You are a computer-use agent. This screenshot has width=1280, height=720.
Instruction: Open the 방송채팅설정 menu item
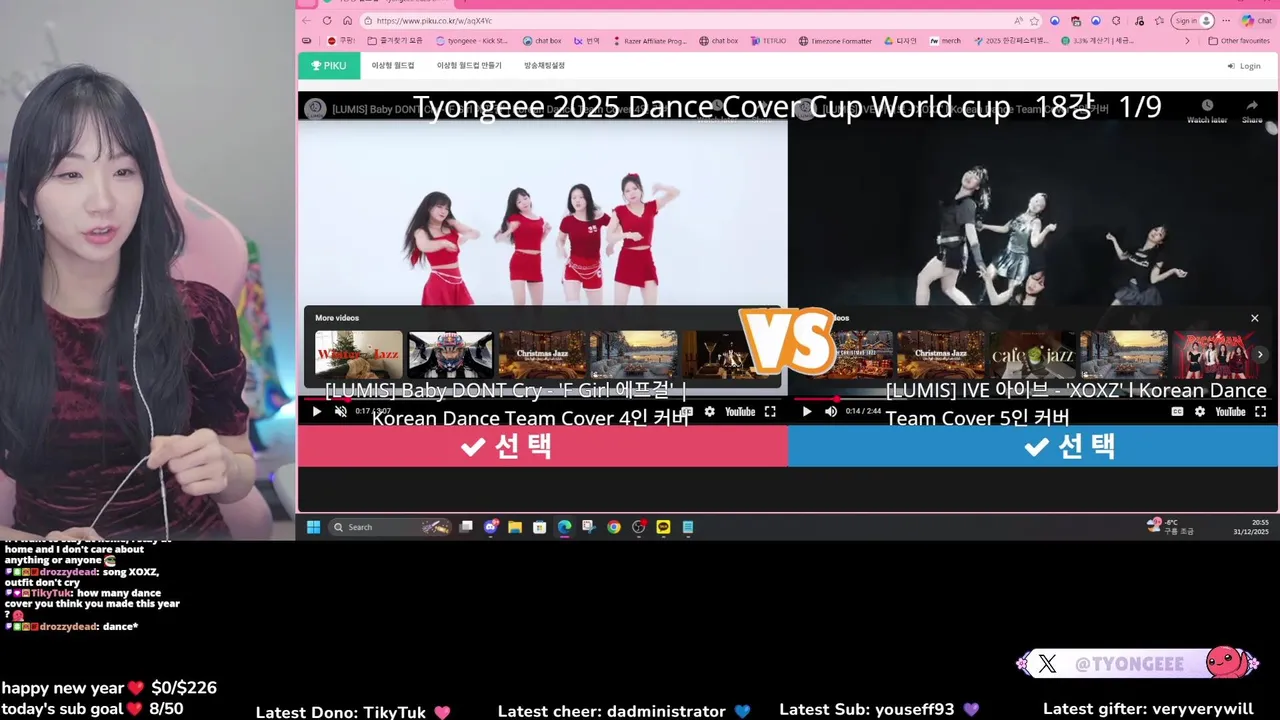545,66
